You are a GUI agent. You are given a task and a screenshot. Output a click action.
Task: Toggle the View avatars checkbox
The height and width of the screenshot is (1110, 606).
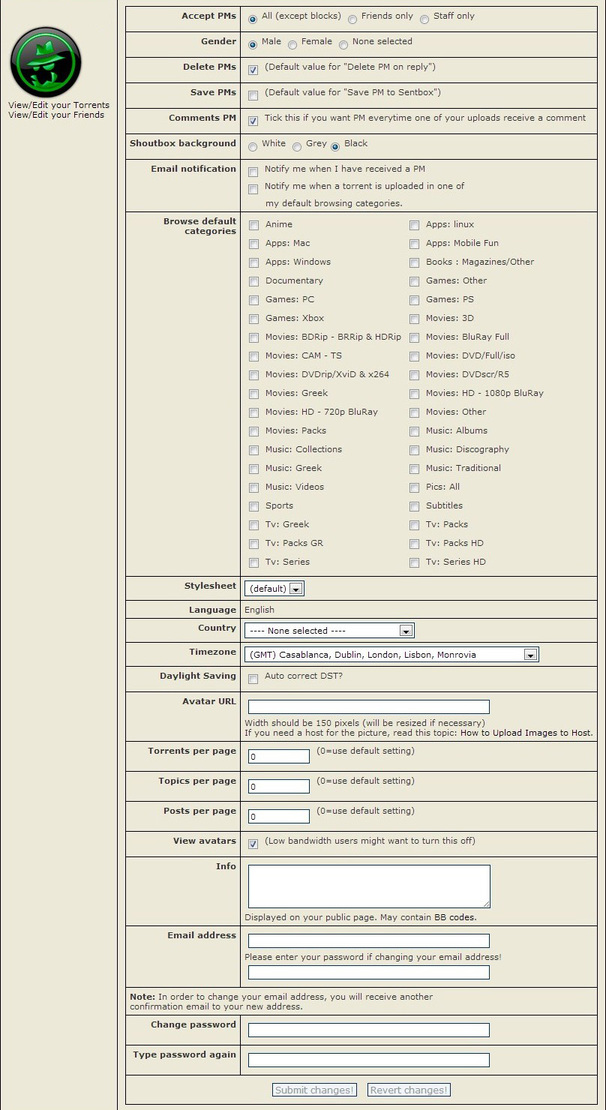coord(253,845)
